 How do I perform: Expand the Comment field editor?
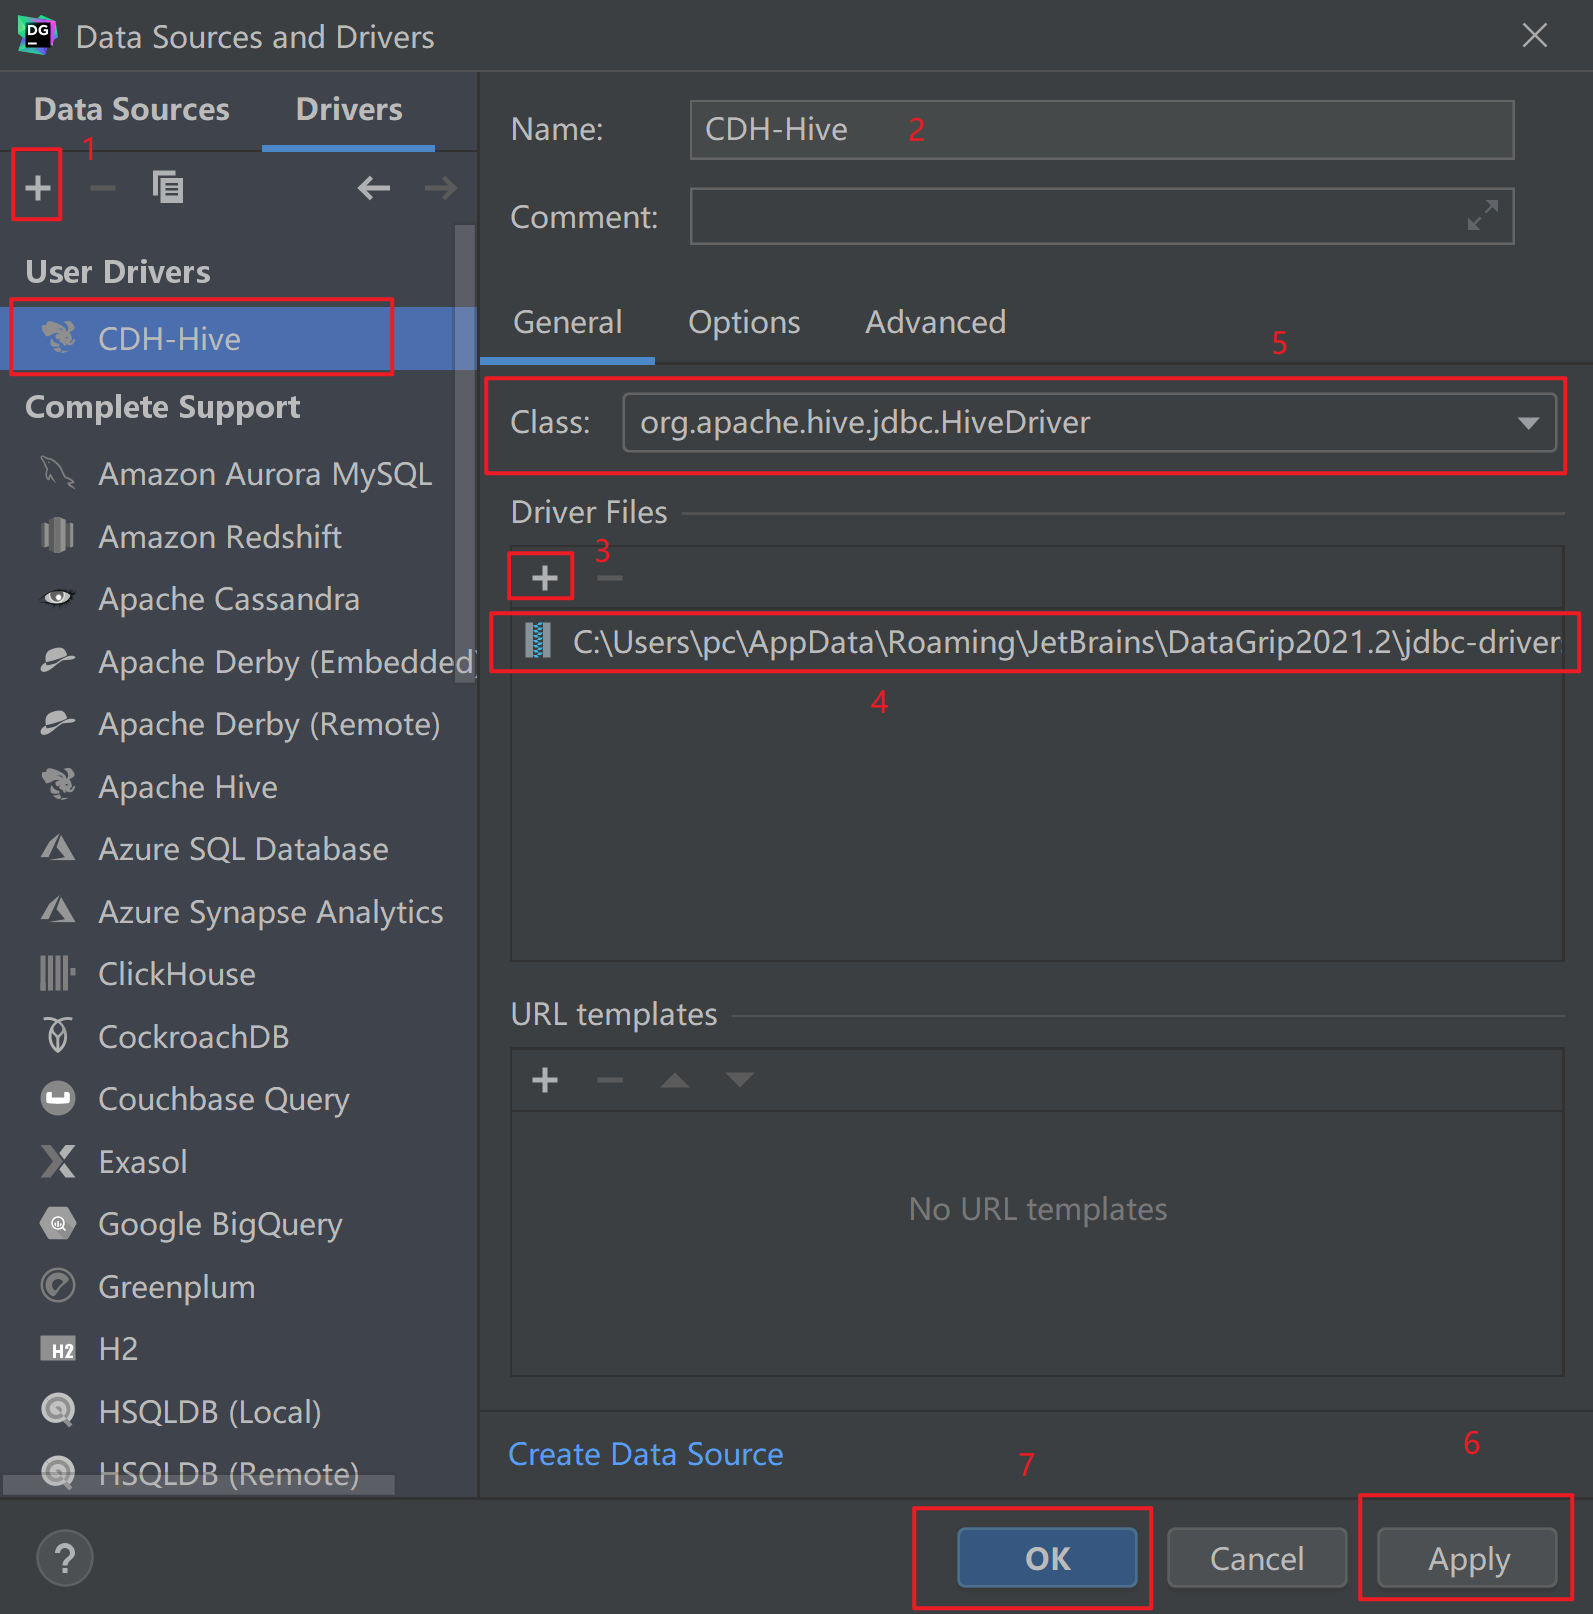tap(1482, 215)
